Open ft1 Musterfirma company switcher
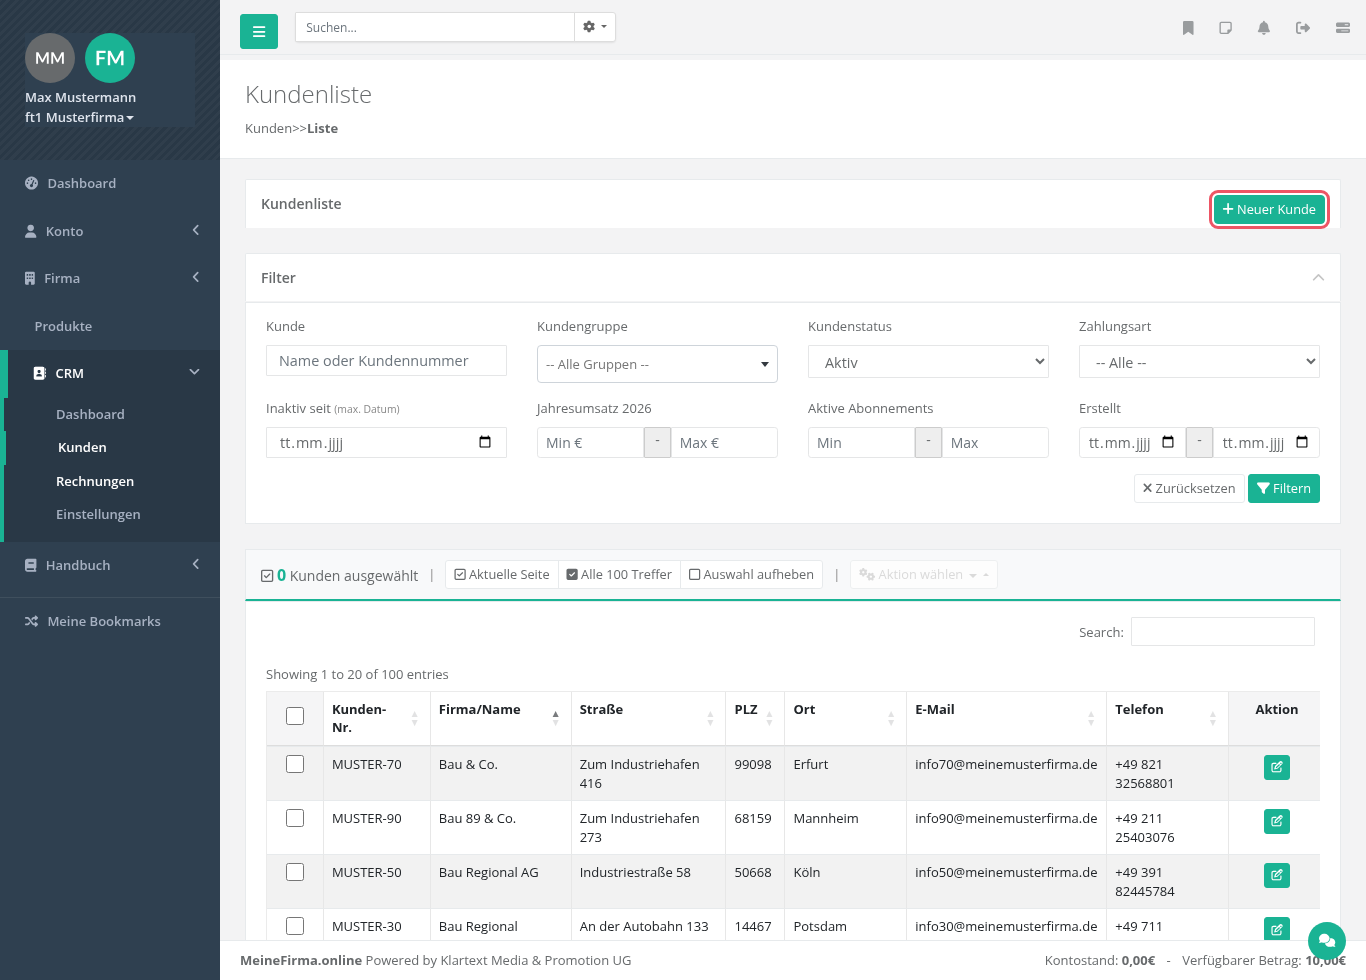The image size is (1366, 980). (x=79, y=117)
